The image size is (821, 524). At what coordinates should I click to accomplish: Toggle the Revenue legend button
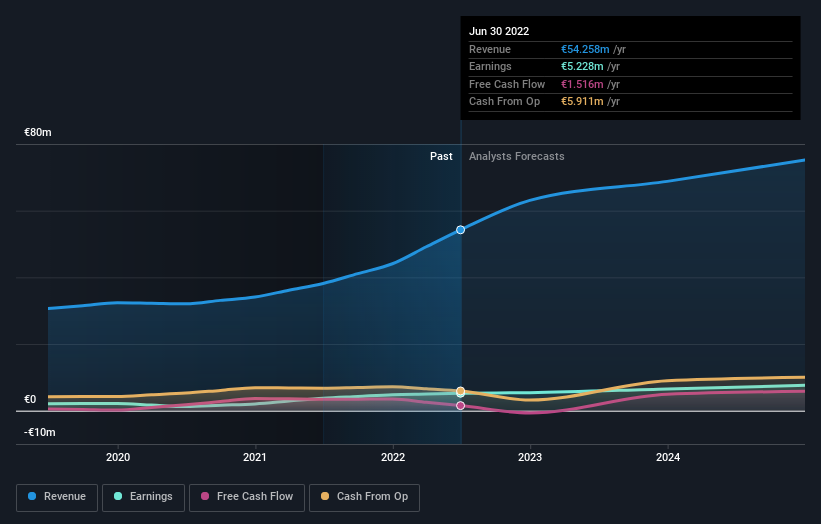tap(57, 497)
